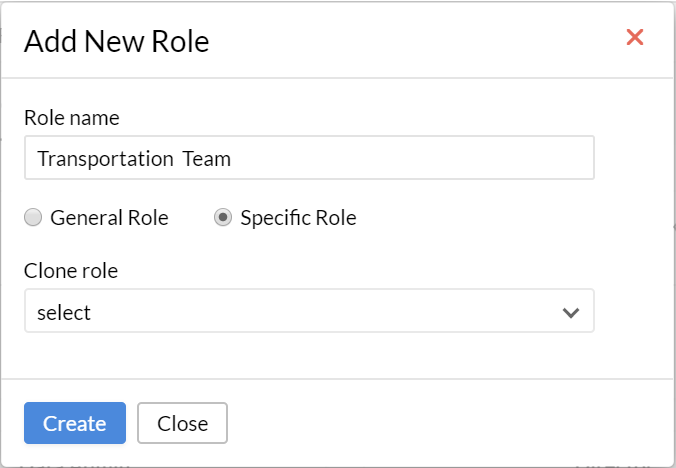Focus the Role name input field
Screen dimensions: 676x468
(309, 158)
